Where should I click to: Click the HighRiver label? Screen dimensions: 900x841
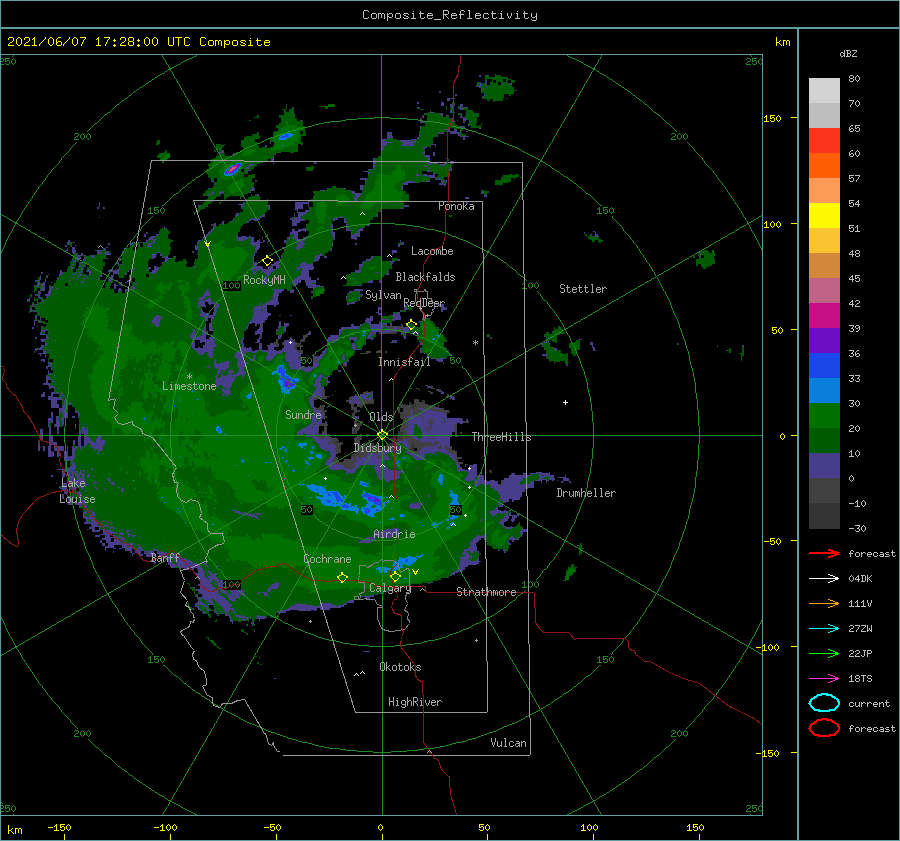(x=415, y=702)
